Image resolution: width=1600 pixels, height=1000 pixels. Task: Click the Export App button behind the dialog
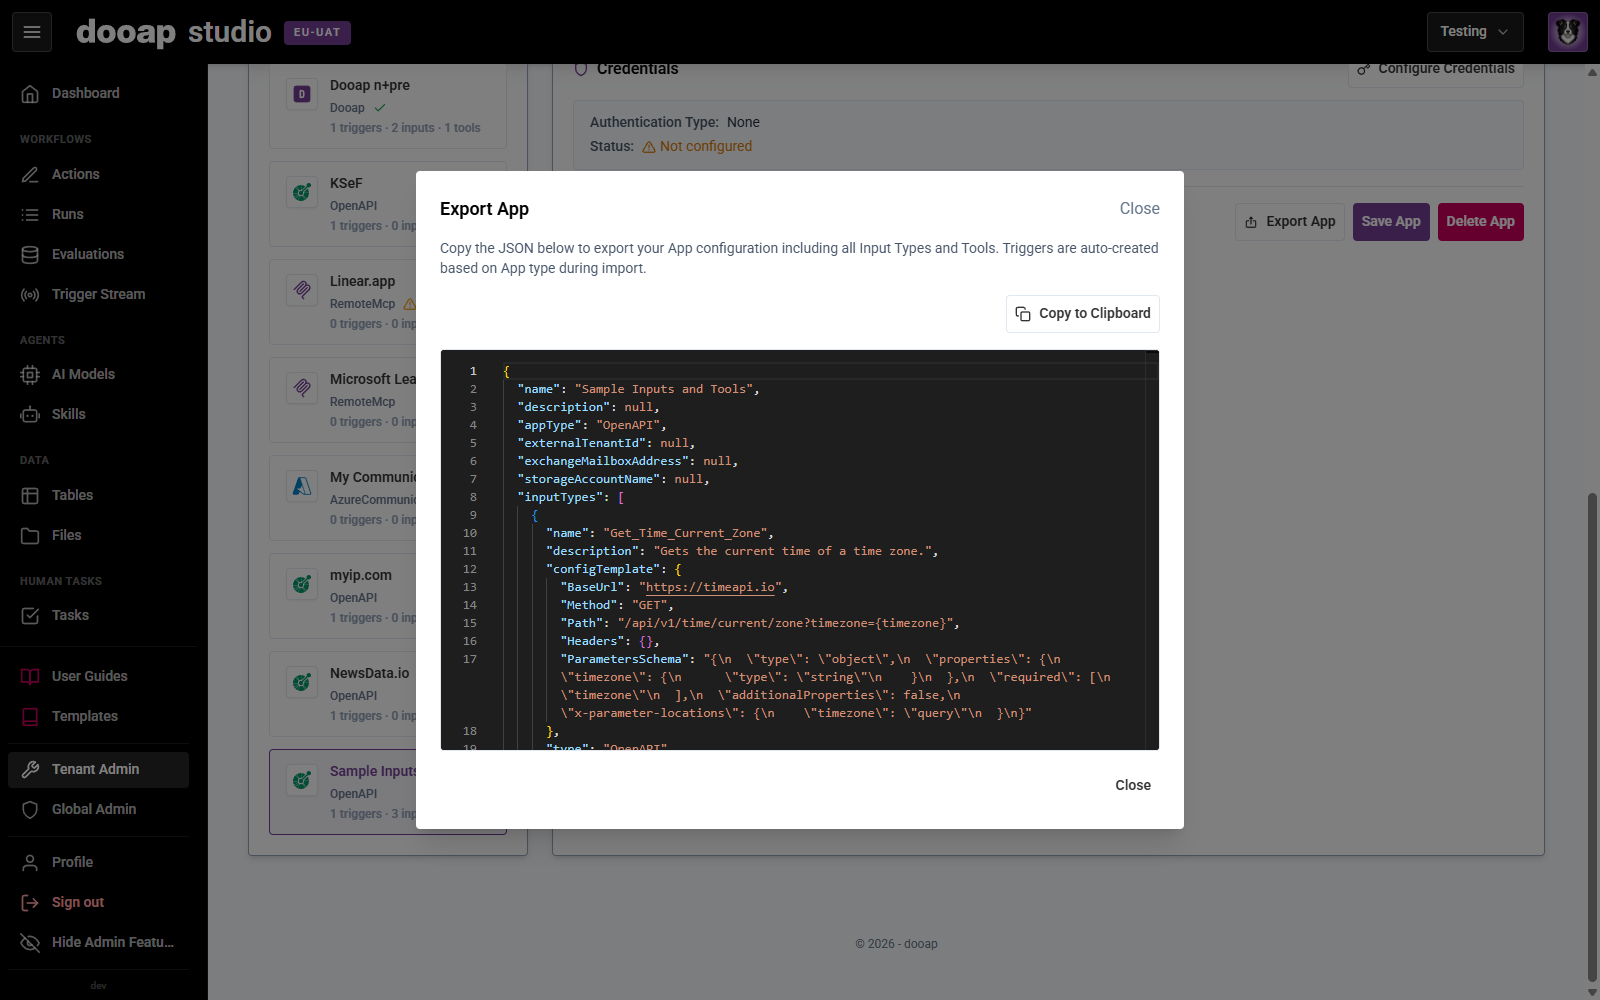pyautogui.click(x=1290, y=222)
